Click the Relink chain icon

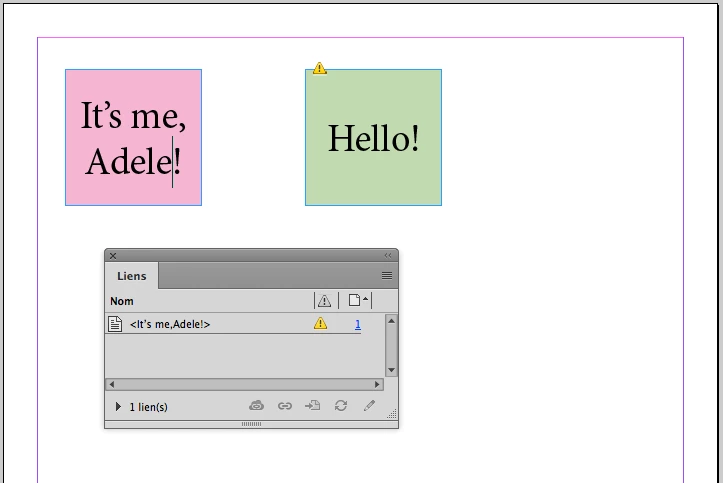[285, 406]
